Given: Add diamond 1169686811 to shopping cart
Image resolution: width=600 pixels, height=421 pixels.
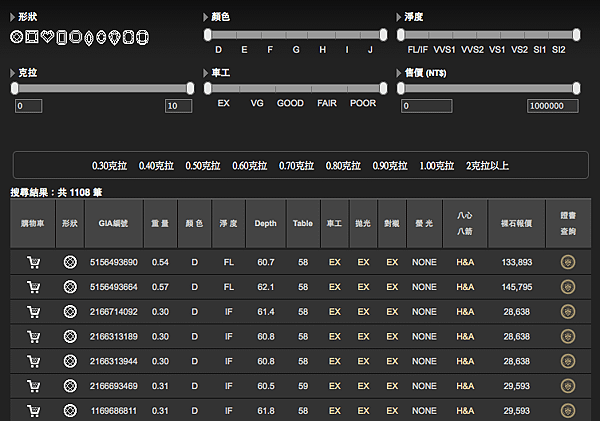Looking at the screenshot, I should (x=33, y=411).
